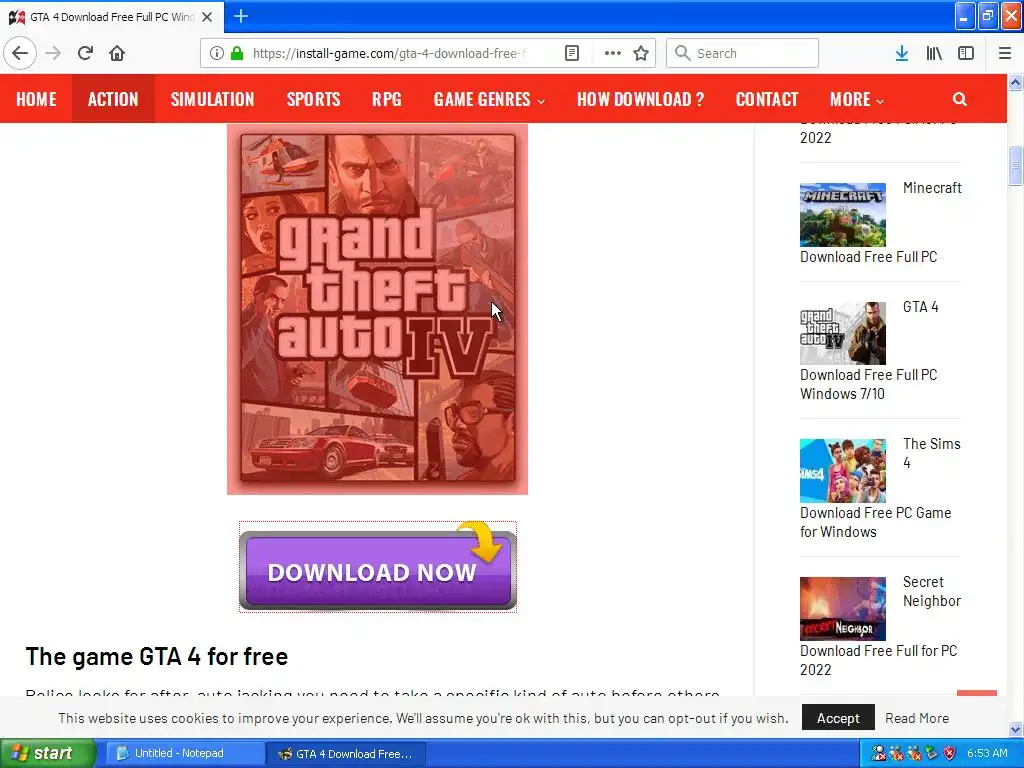Open Minecraft Download Free Full PC link
1024x768 pixels.
(869, 257)
